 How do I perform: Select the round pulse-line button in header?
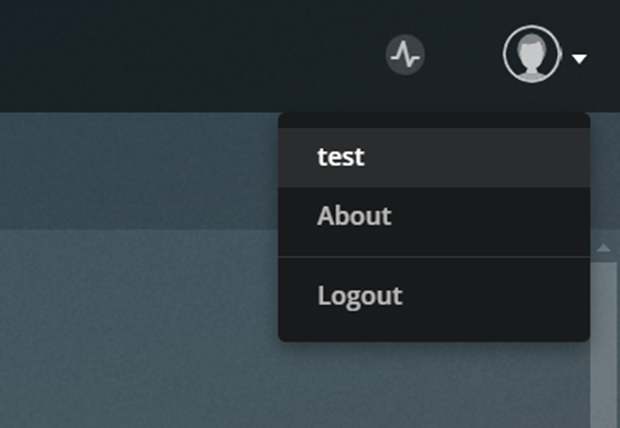tap(405, 55)
